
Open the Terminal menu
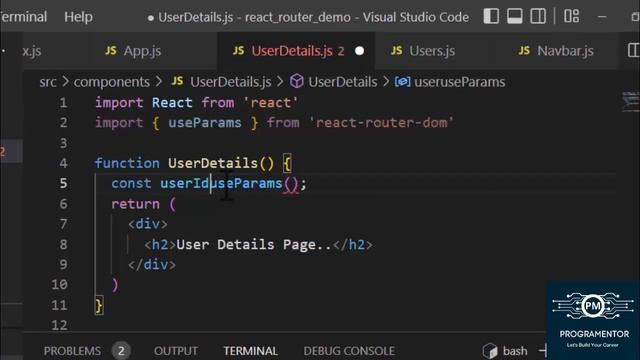coord(24,17)
